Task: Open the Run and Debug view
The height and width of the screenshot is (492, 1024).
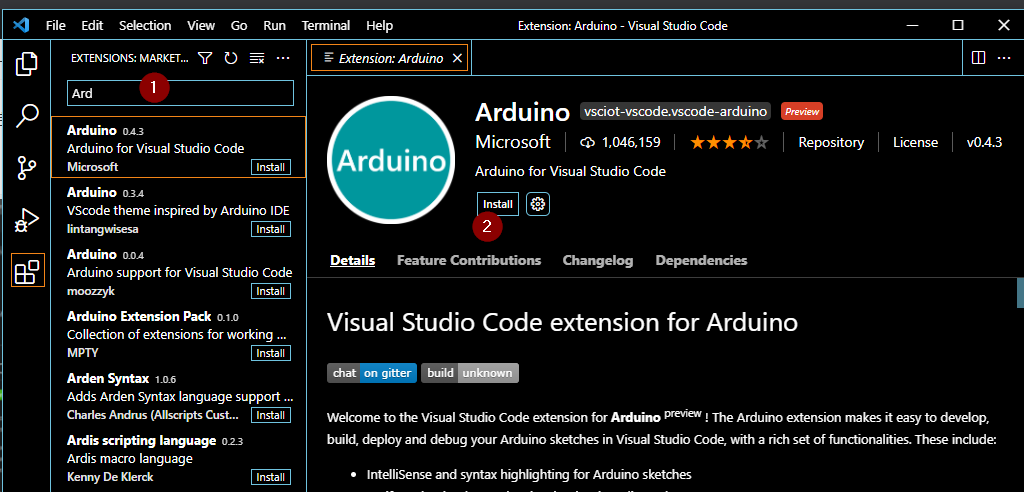Action: 27,220
